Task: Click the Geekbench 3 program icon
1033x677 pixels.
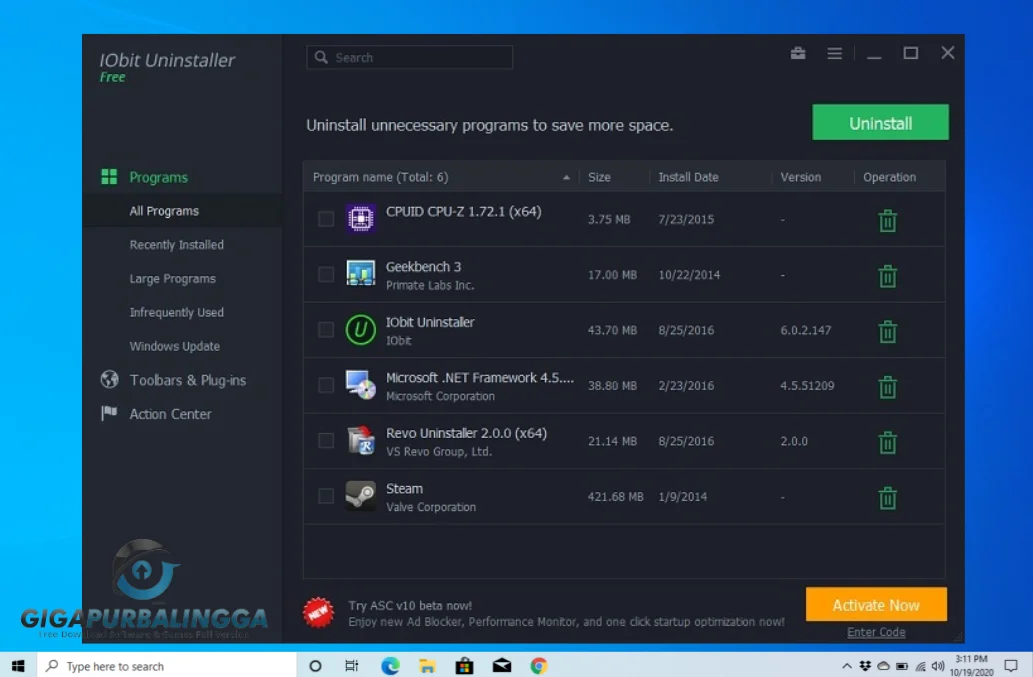Action: [x=360, y=274]
